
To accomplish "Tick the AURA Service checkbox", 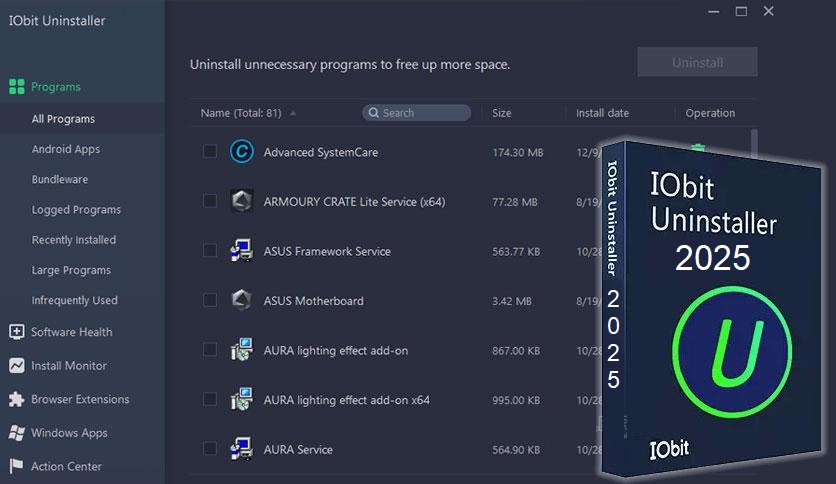I will tap(210, 449).
